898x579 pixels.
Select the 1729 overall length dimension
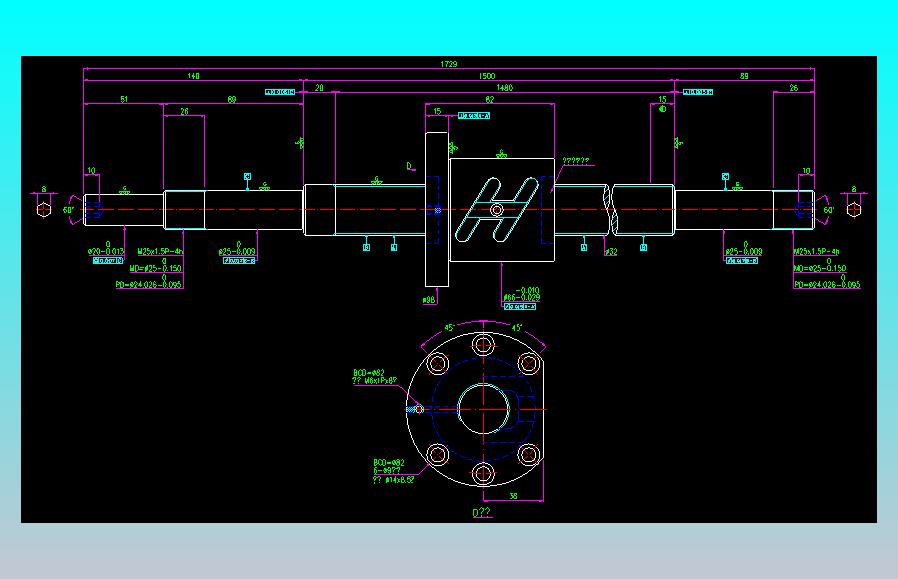(x=448, y=64)
